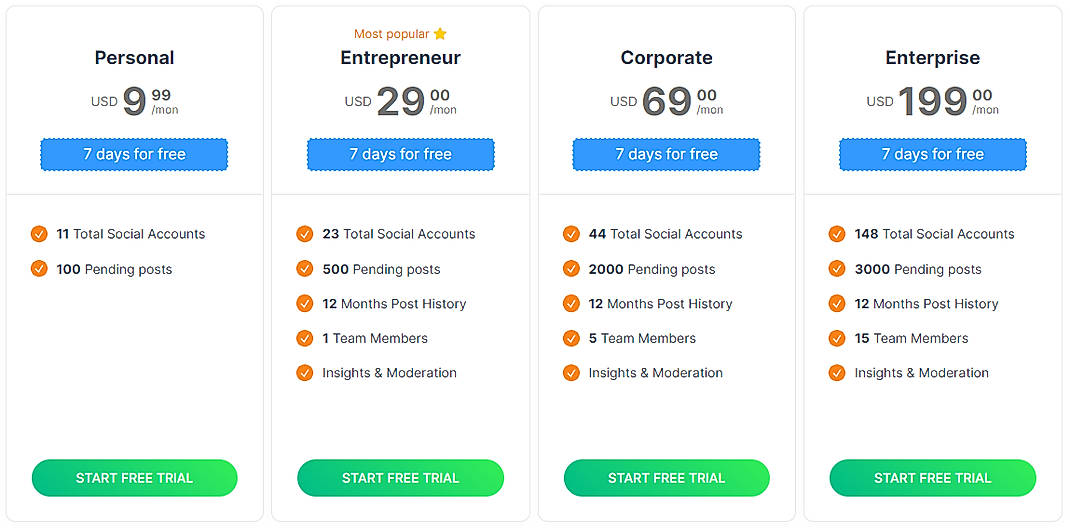Image resolution: width=1070 pixels, height=530 pixels.
Task: Click checkmark icon beside 2000 Pending posts
Action: (x=571, y=269)
